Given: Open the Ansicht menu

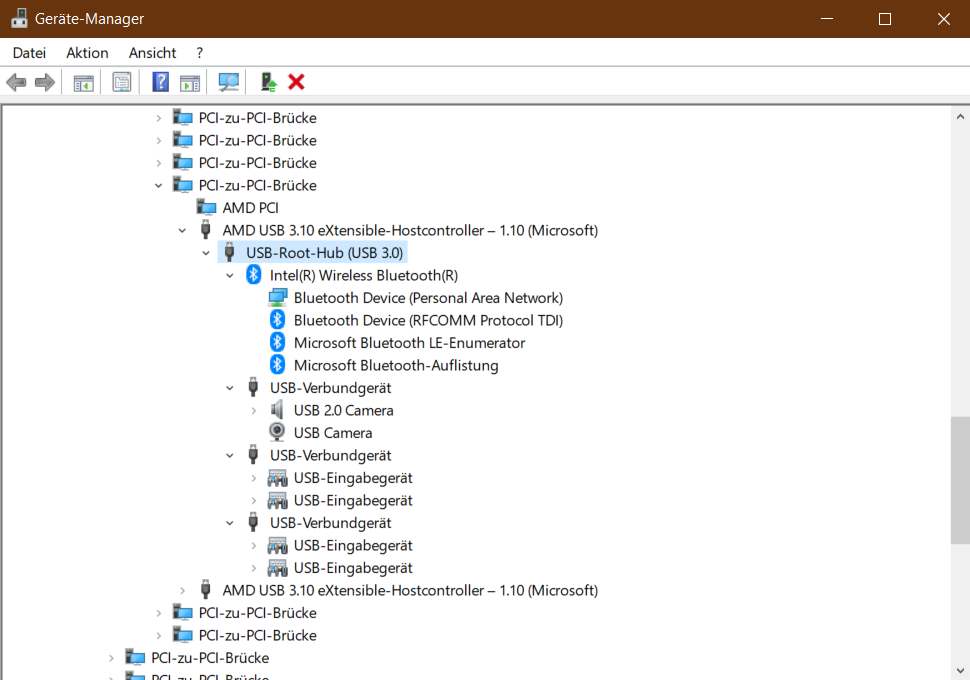Looking at the screenshot, I should click(152, 53).
